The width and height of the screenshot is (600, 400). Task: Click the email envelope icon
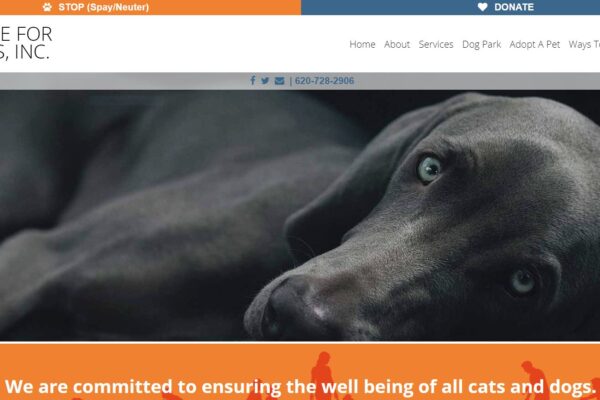280,81
